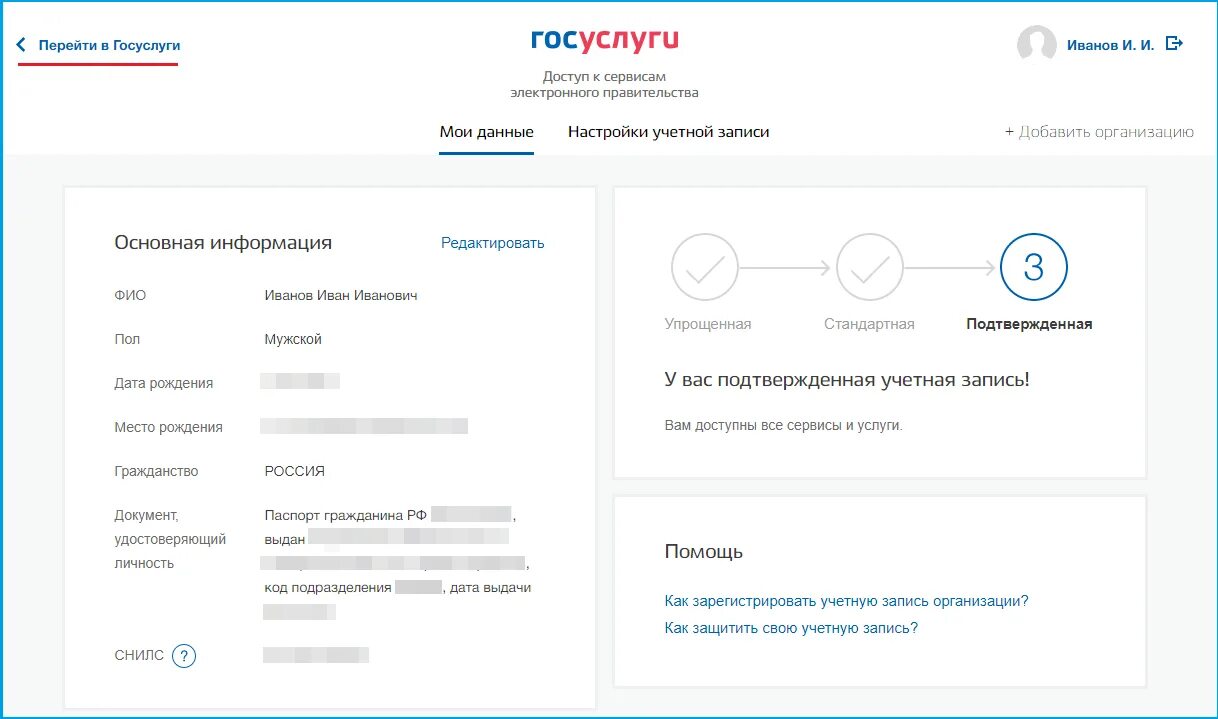Click the step 3 Подтвержденная circle
This screenshot has width=1218, height=719.
[x=1034, y=267]
